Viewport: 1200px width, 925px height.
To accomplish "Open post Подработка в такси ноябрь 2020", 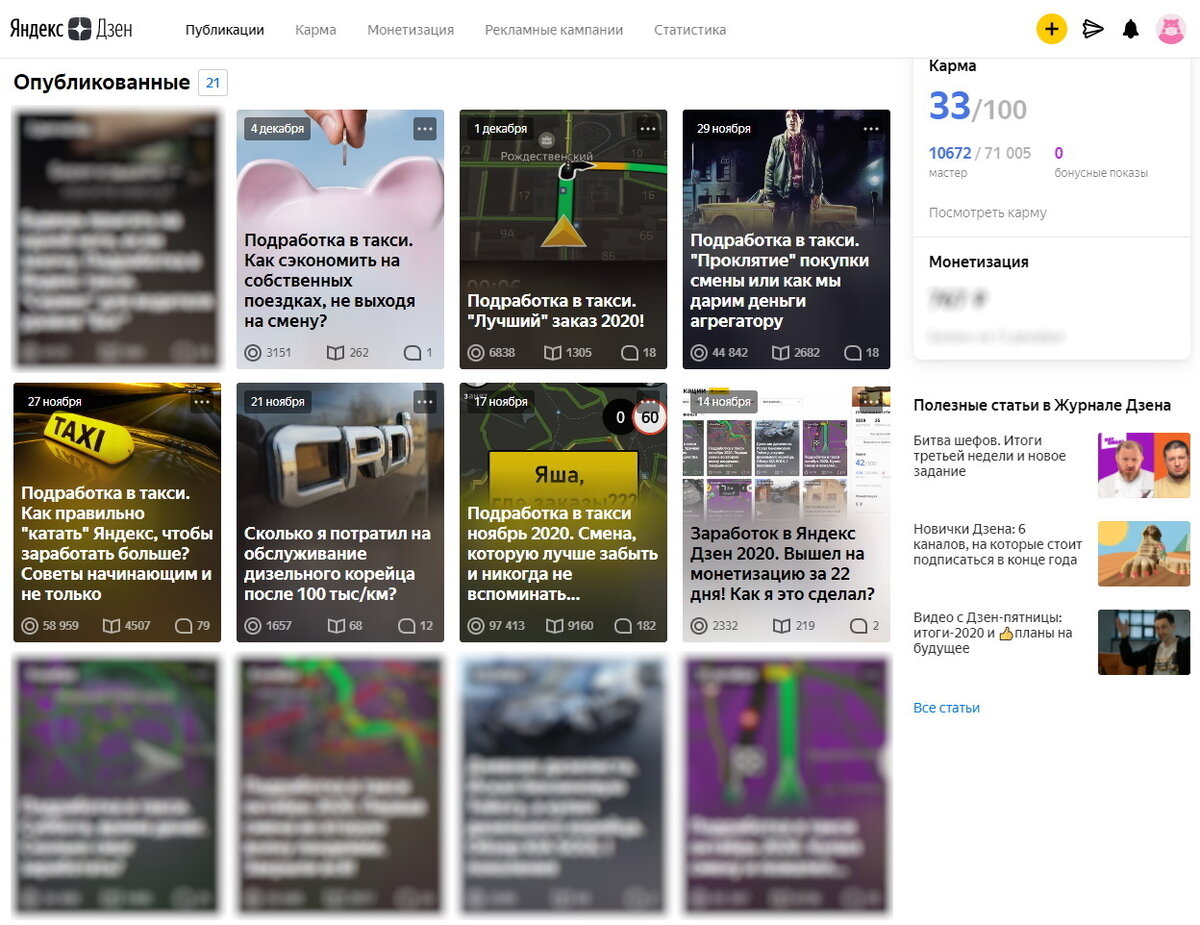I will (563, 554).
